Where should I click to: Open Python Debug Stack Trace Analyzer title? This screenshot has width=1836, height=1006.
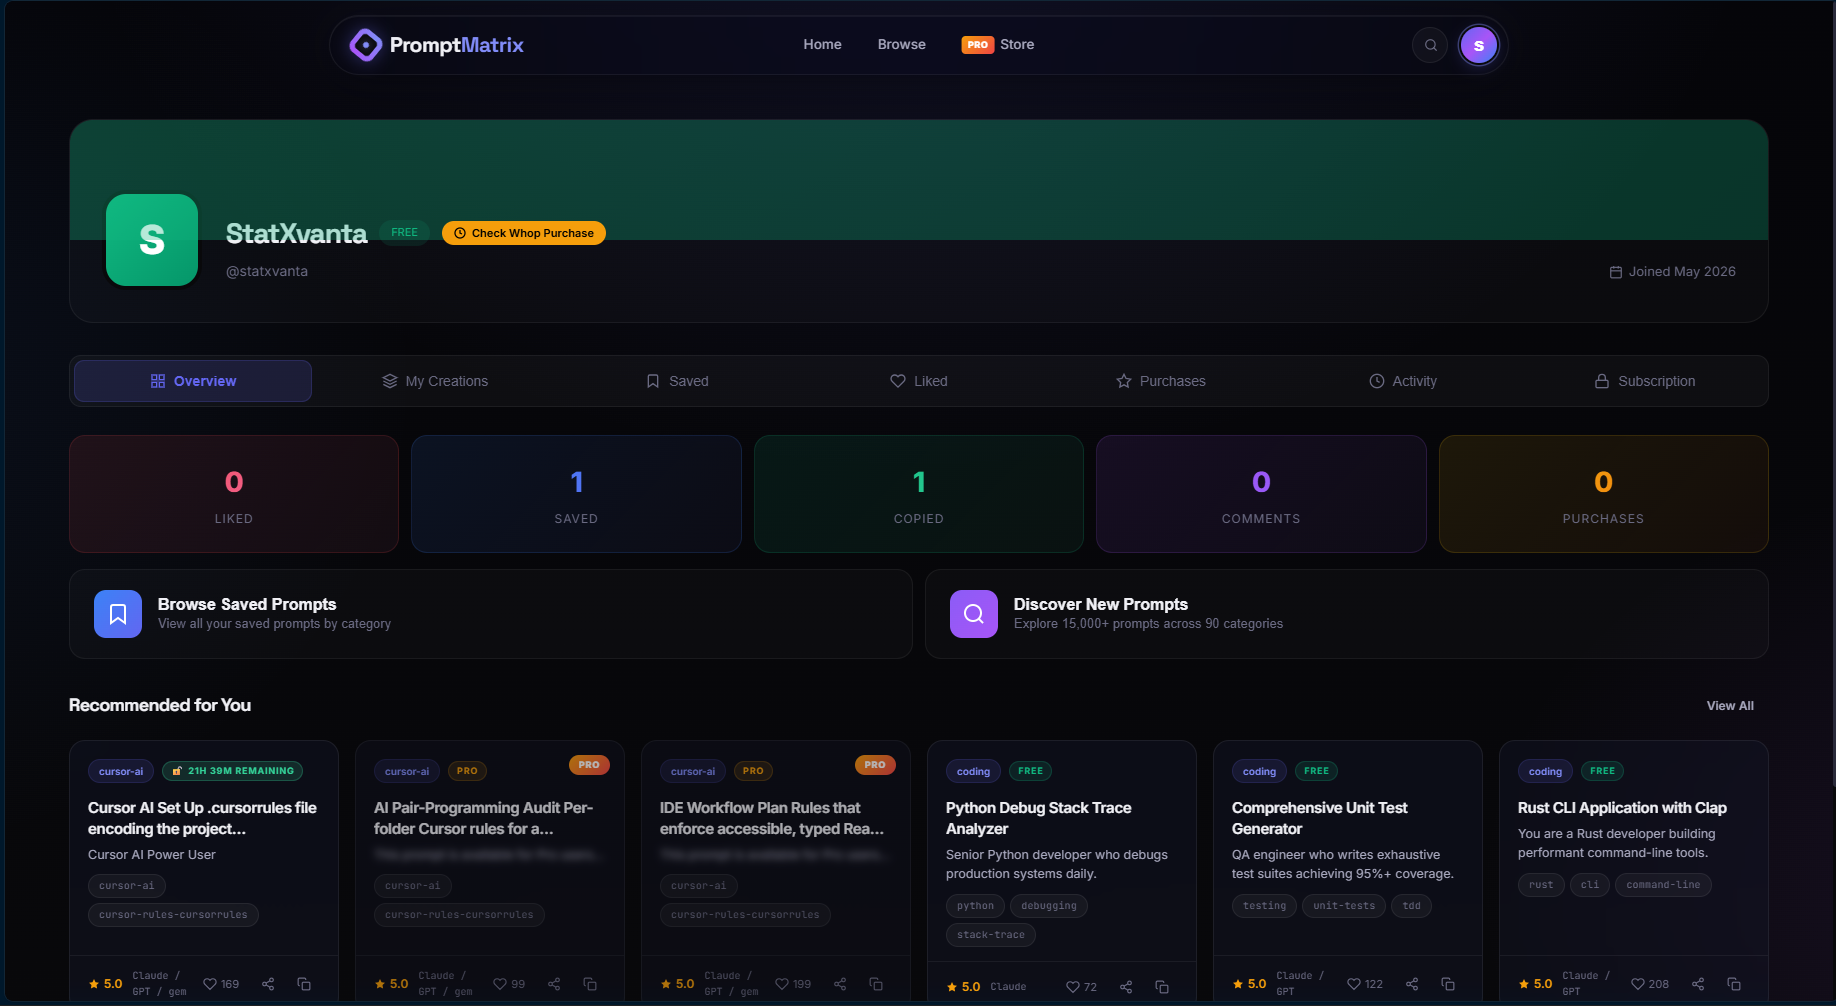coord(1039,818)
